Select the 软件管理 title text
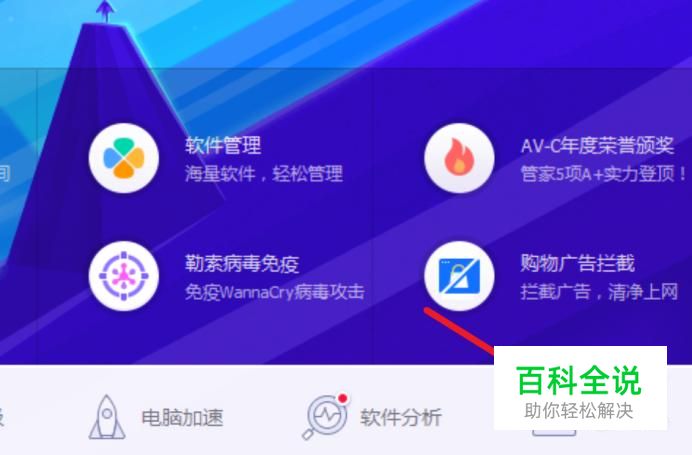Image resolution: width=692 pixels, height=455 pixels. click(x=223, y=145)
